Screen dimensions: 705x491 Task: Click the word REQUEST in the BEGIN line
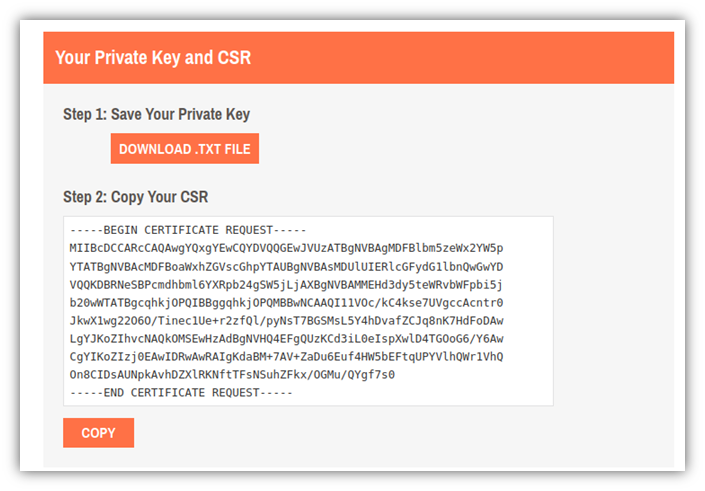(x=249, y=230)
